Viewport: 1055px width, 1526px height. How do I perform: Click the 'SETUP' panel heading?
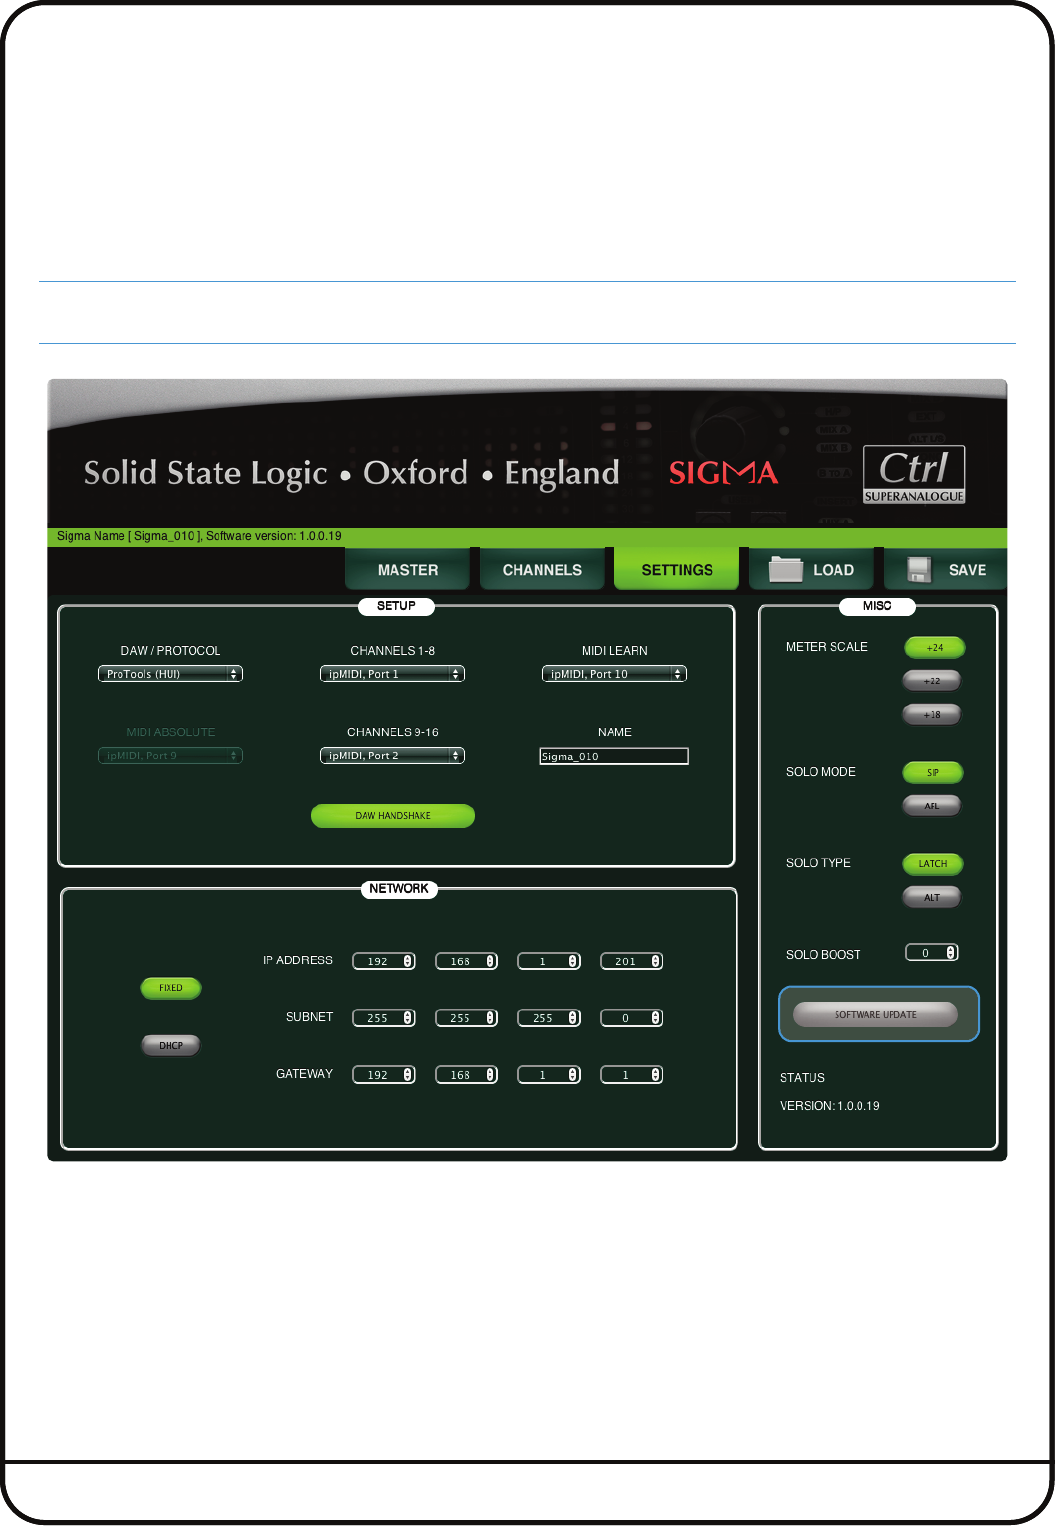pos(396,606)
